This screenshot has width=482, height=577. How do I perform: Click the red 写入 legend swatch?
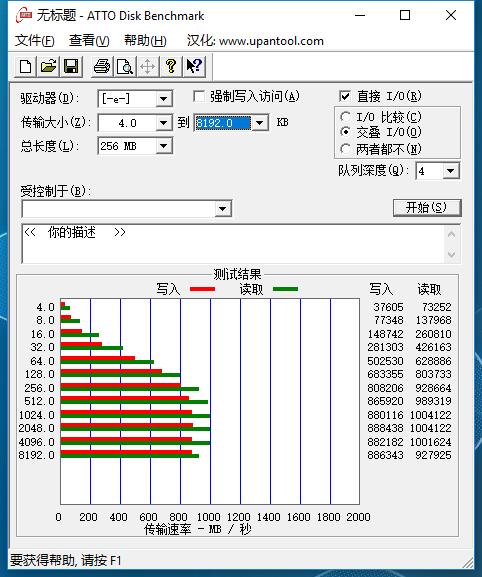pyautogui.click(x=202, y=289)
